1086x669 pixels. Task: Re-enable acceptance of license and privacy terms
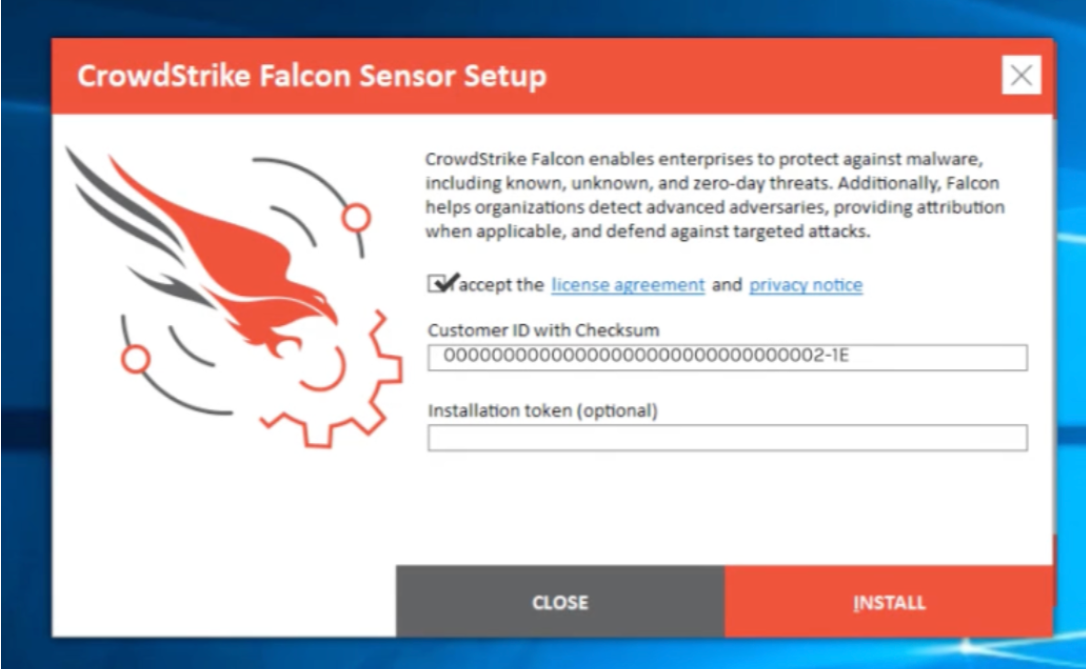click(434, 284)
